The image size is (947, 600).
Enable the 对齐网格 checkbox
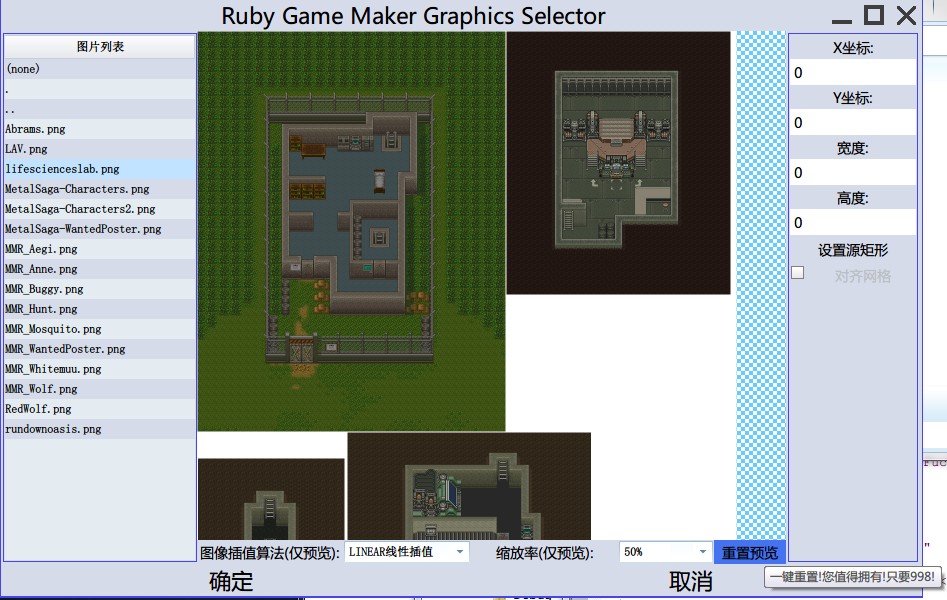point(798,273)
